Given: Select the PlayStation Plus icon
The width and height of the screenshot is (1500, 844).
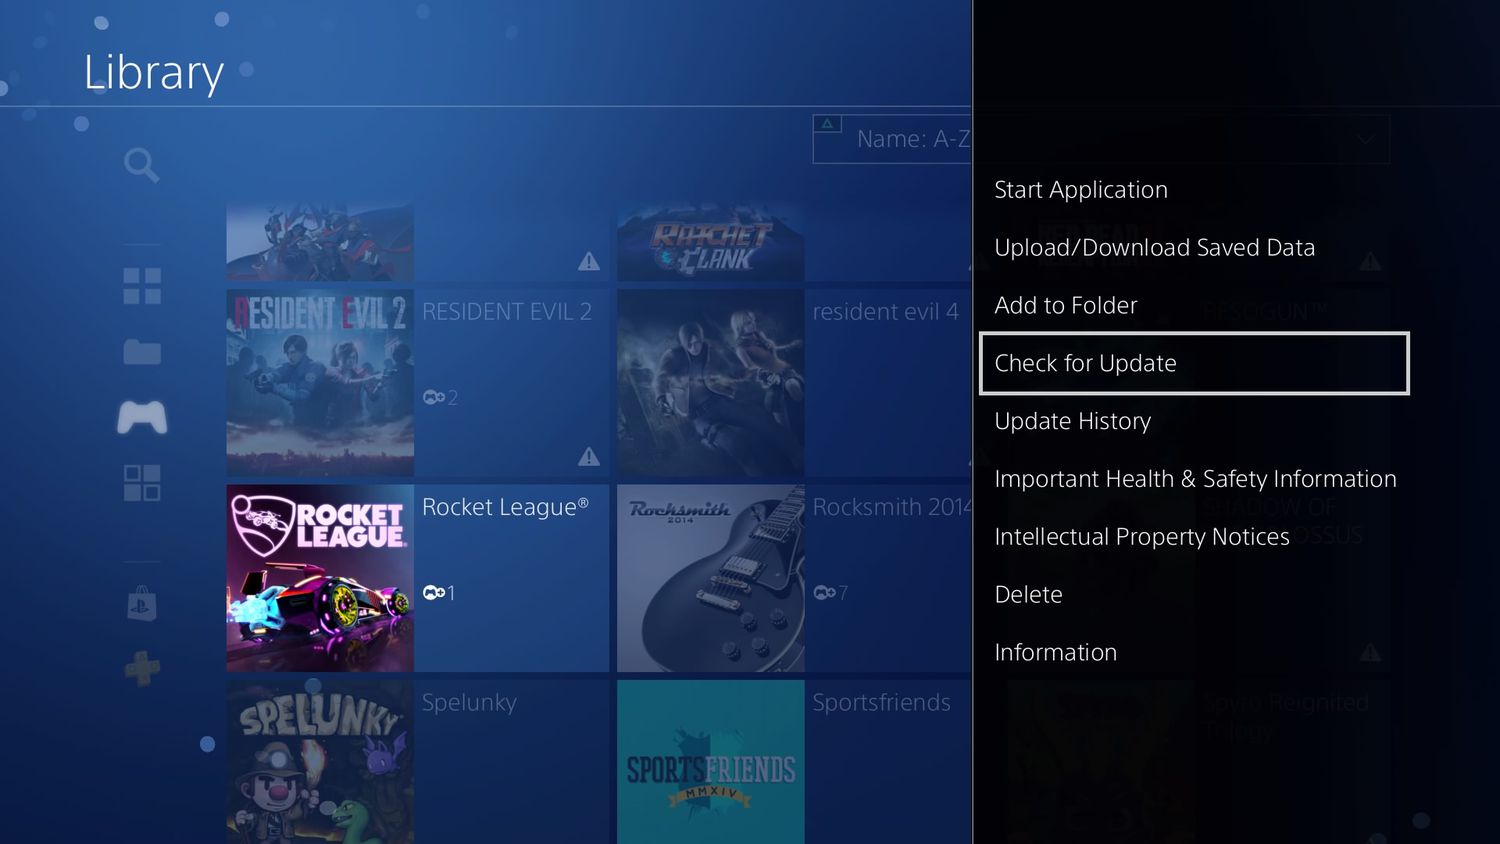Looking at the screenshot, I should click(142, 668).
